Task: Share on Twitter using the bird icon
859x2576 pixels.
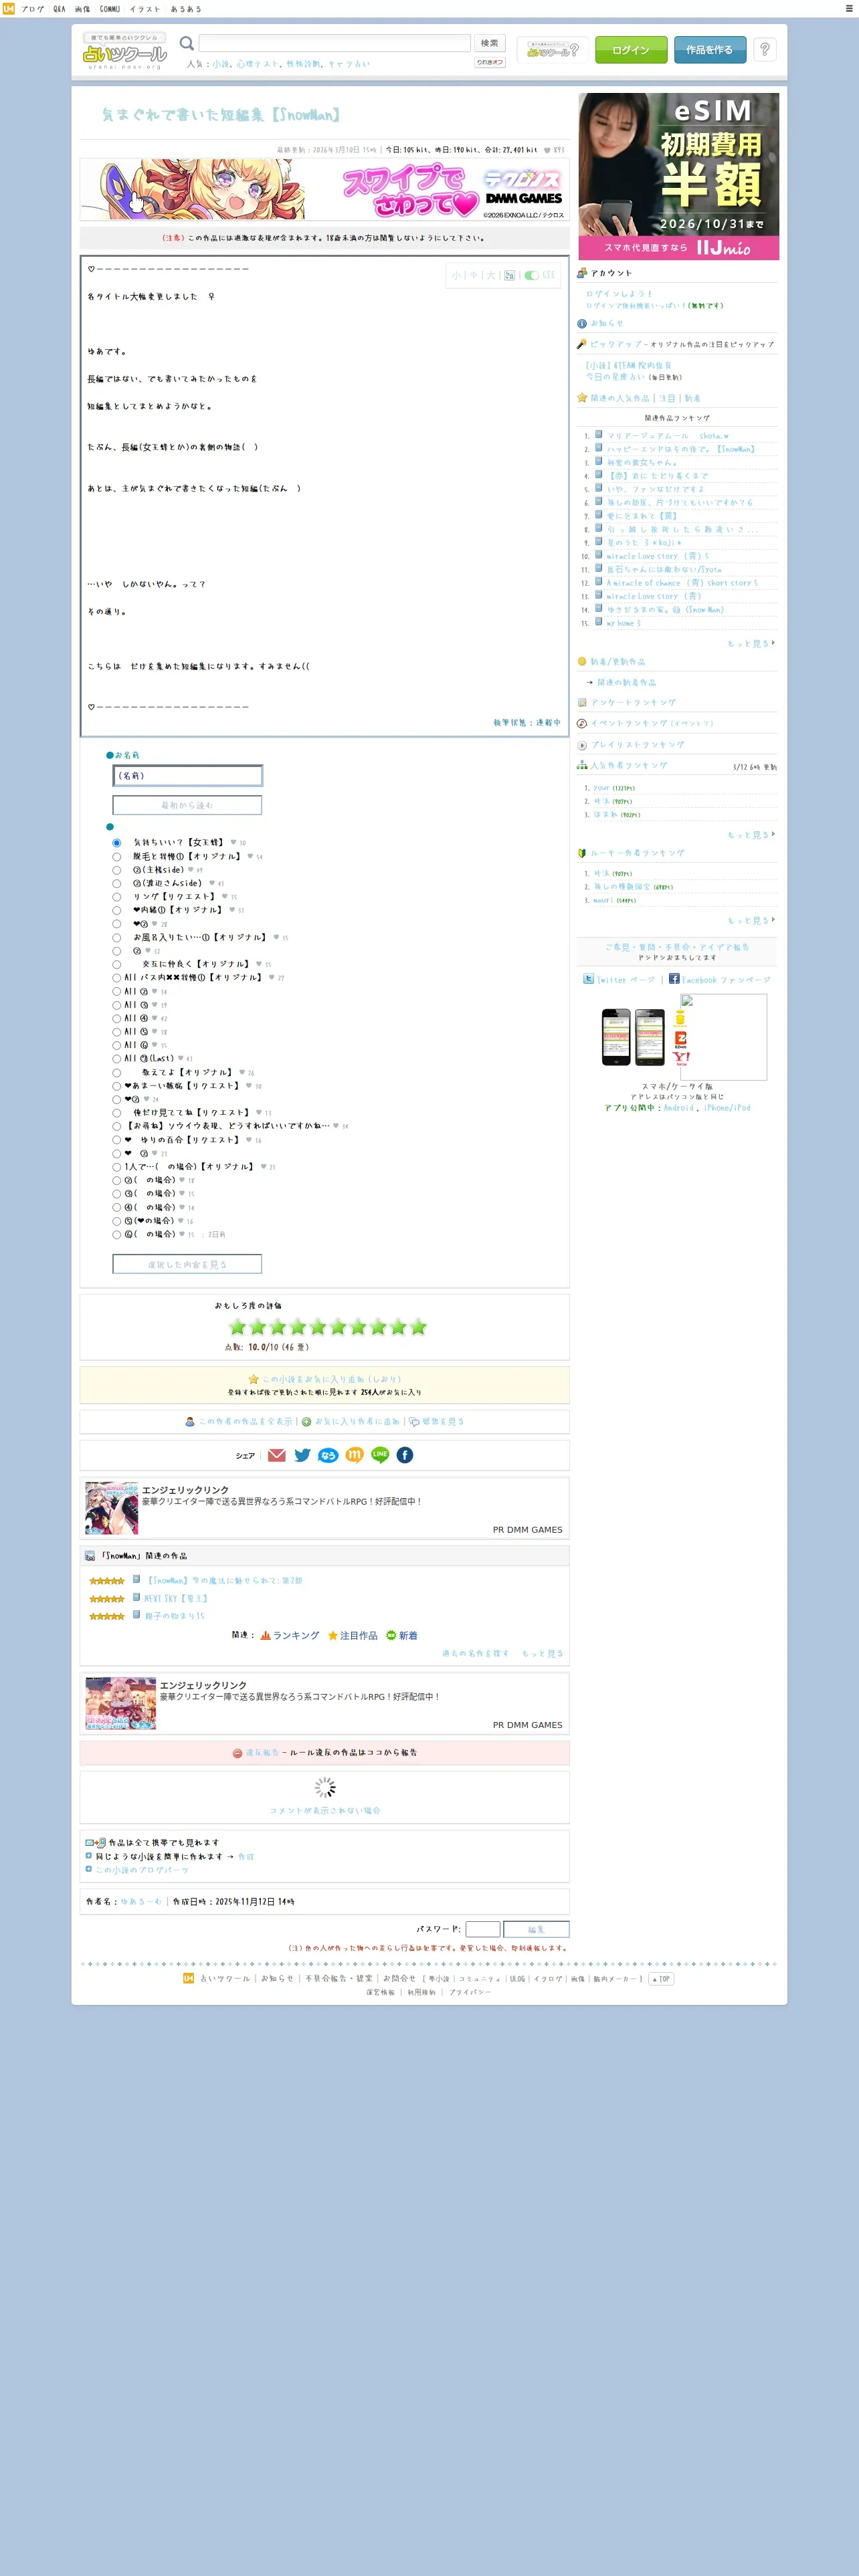Action: pyautogui.click(x=303, y=1455)
